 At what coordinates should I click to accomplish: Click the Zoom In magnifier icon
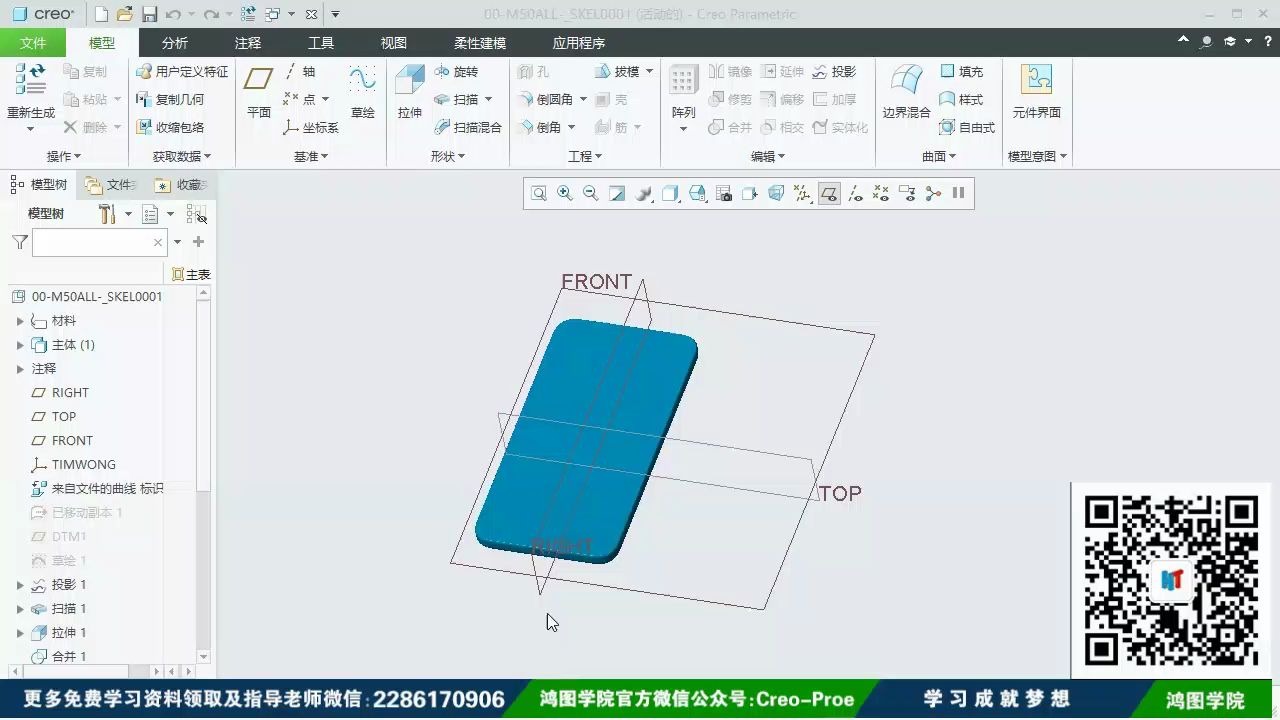565,193
